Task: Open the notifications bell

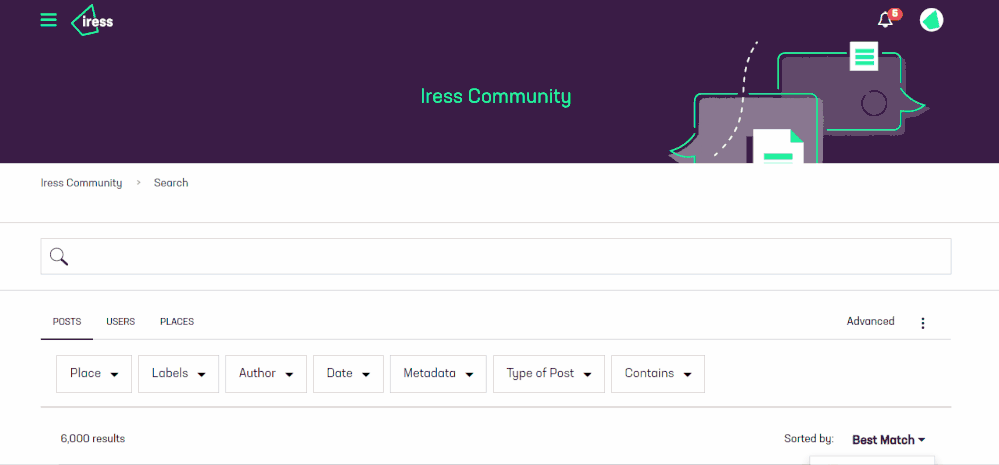Action: click(x=885, y=20)
